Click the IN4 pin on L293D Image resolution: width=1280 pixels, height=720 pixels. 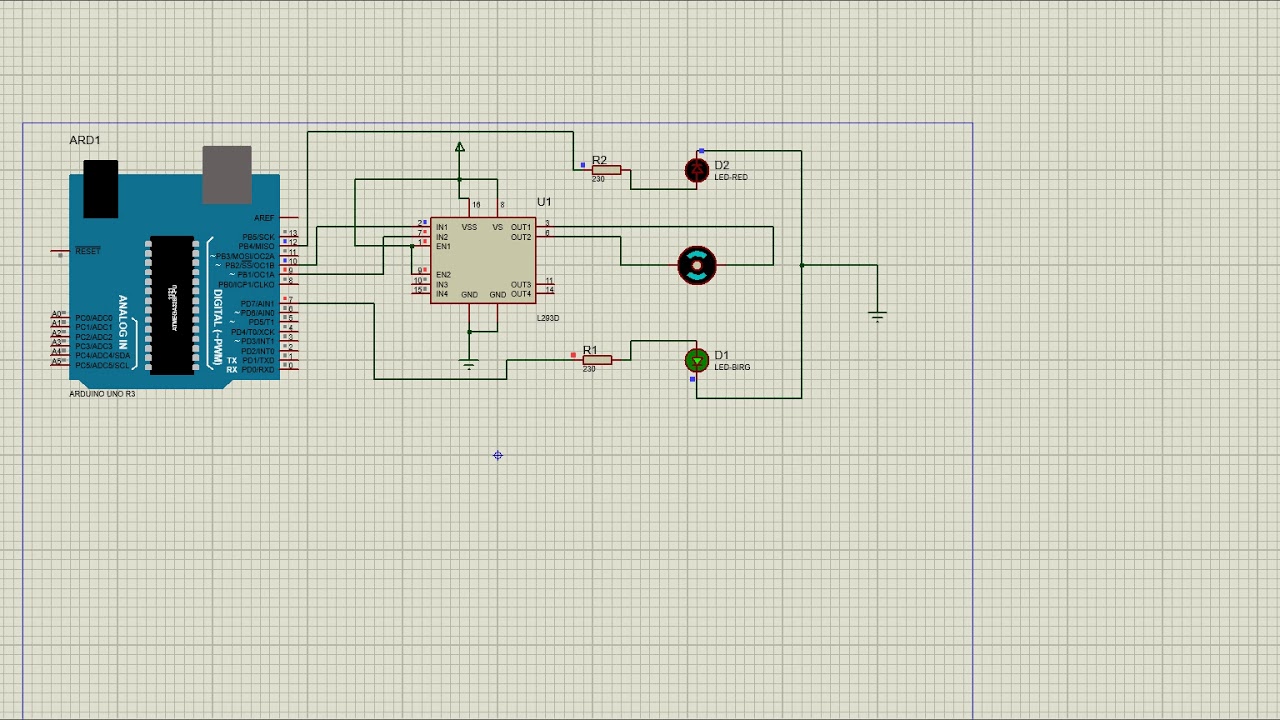click(442, 294)
